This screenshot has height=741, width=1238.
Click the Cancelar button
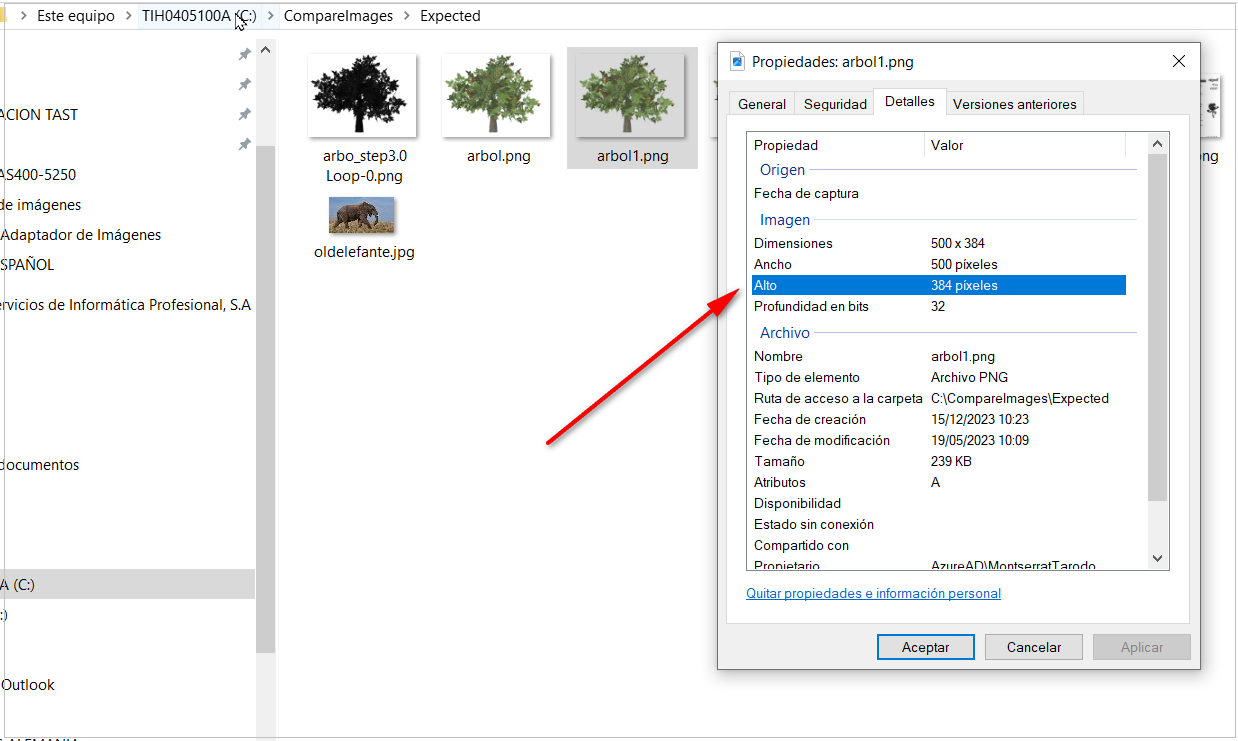1033,647
